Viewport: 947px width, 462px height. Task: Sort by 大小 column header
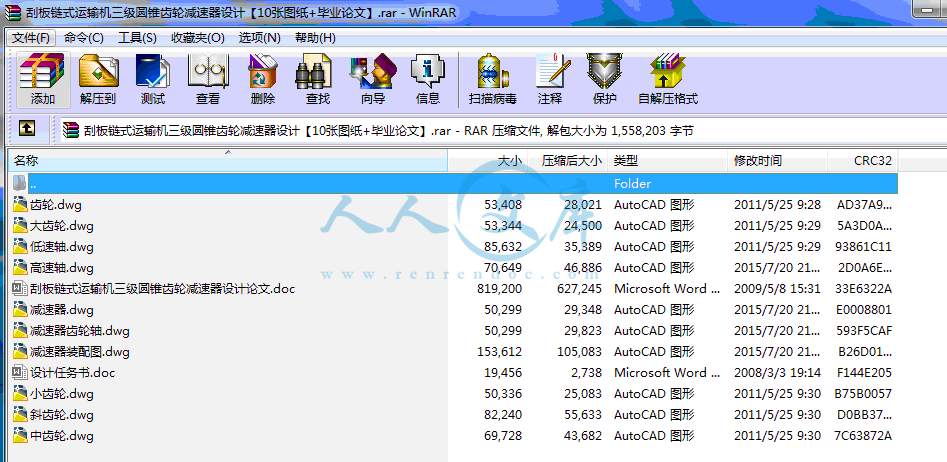point(488,161)
